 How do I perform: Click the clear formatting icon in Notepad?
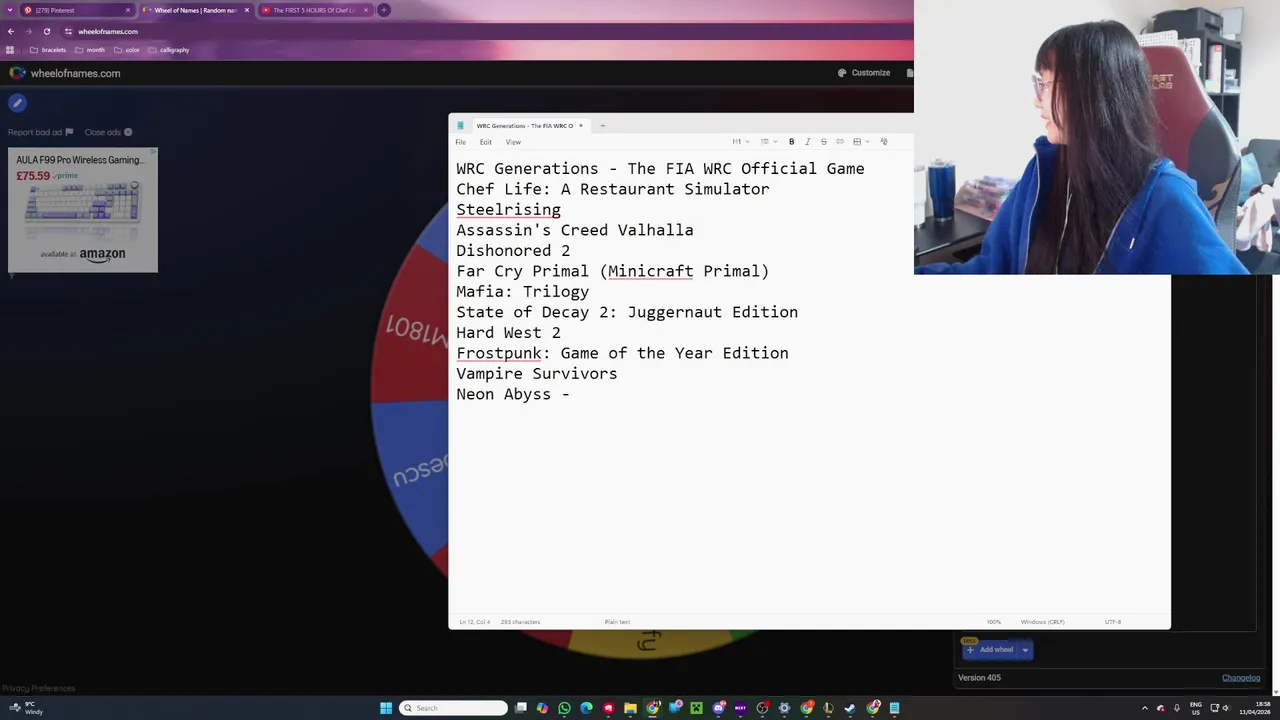coord(884,142)
